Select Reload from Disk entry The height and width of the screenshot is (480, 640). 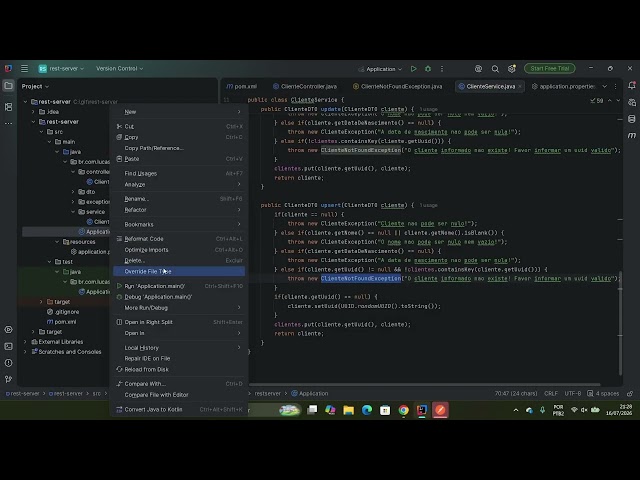179,369
